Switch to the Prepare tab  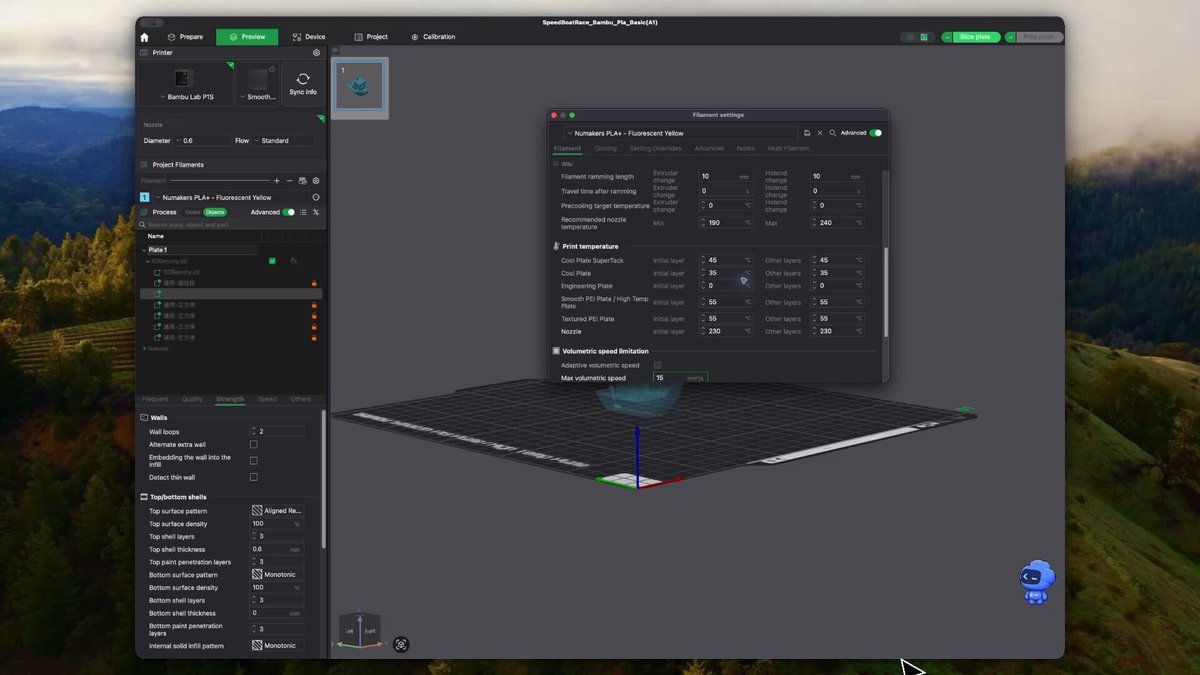185,37
